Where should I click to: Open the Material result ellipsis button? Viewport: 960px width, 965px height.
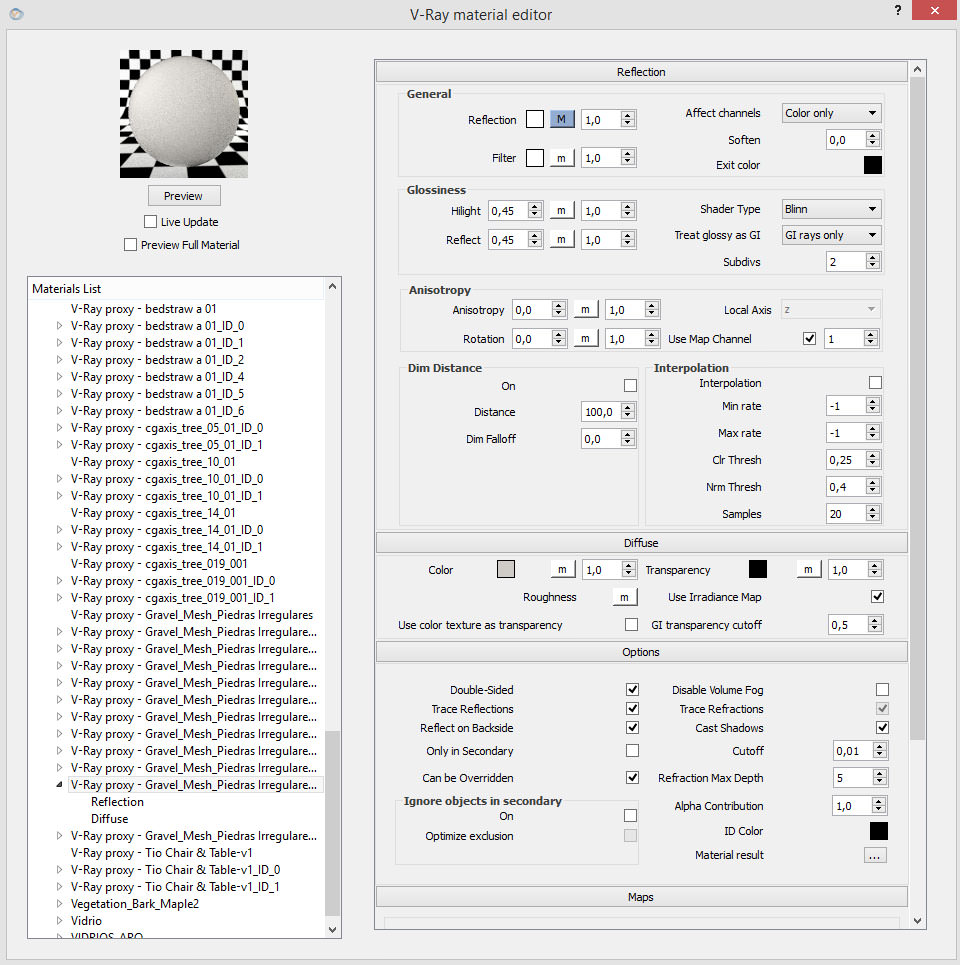point(875,855)
